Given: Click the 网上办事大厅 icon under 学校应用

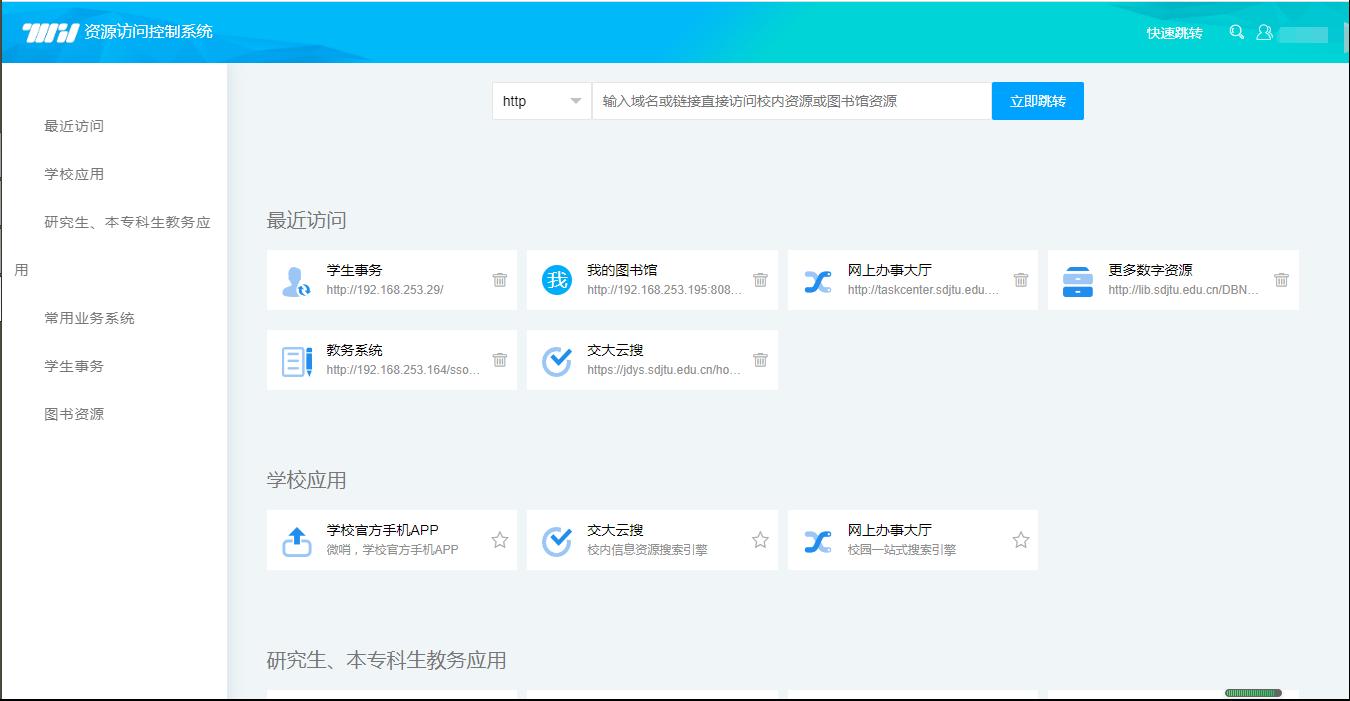Looking at the screenshot, I should 818,541.
